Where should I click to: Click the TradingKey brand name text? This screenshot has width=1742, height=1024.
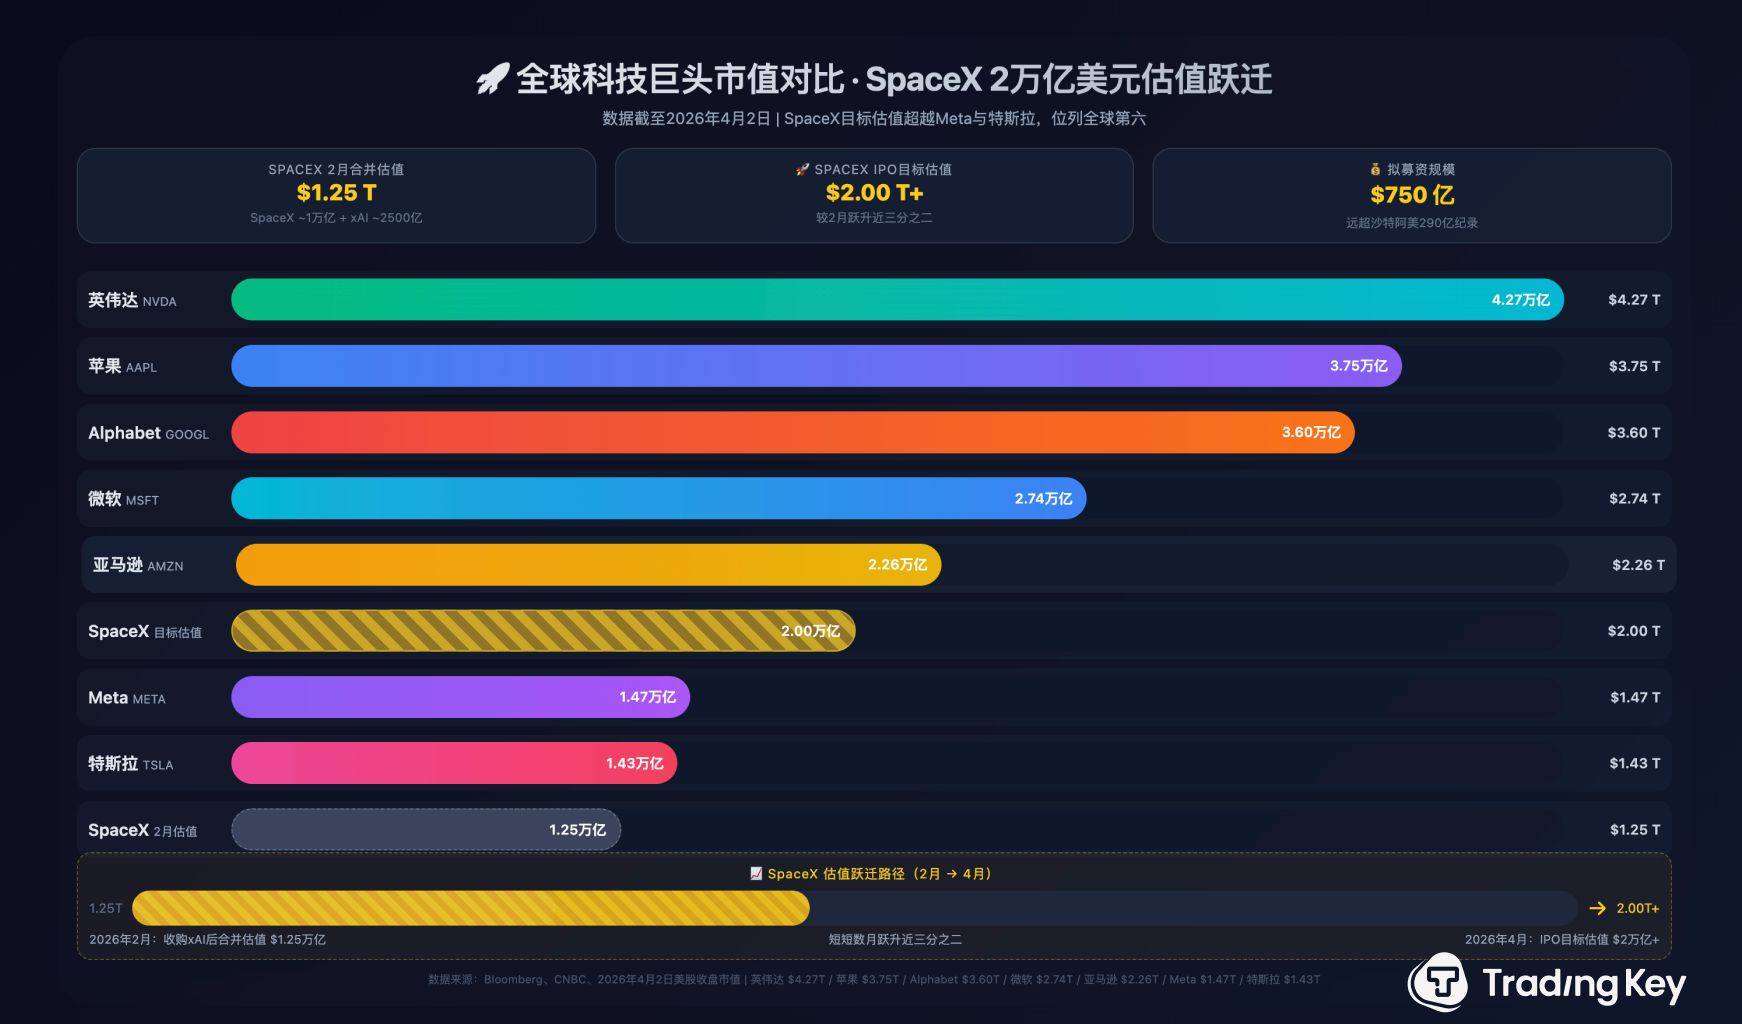coord(1584,984)
